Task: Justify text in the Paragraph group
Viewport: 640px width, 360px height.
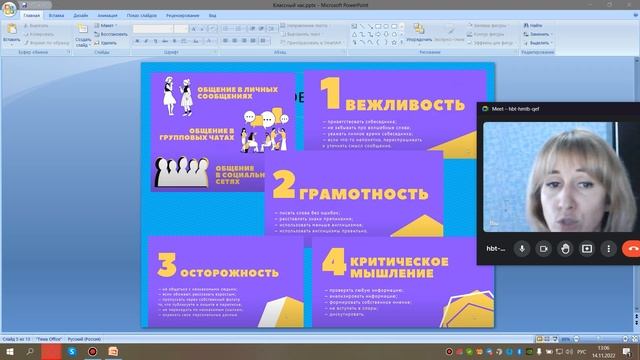Action: coord(253,41)
